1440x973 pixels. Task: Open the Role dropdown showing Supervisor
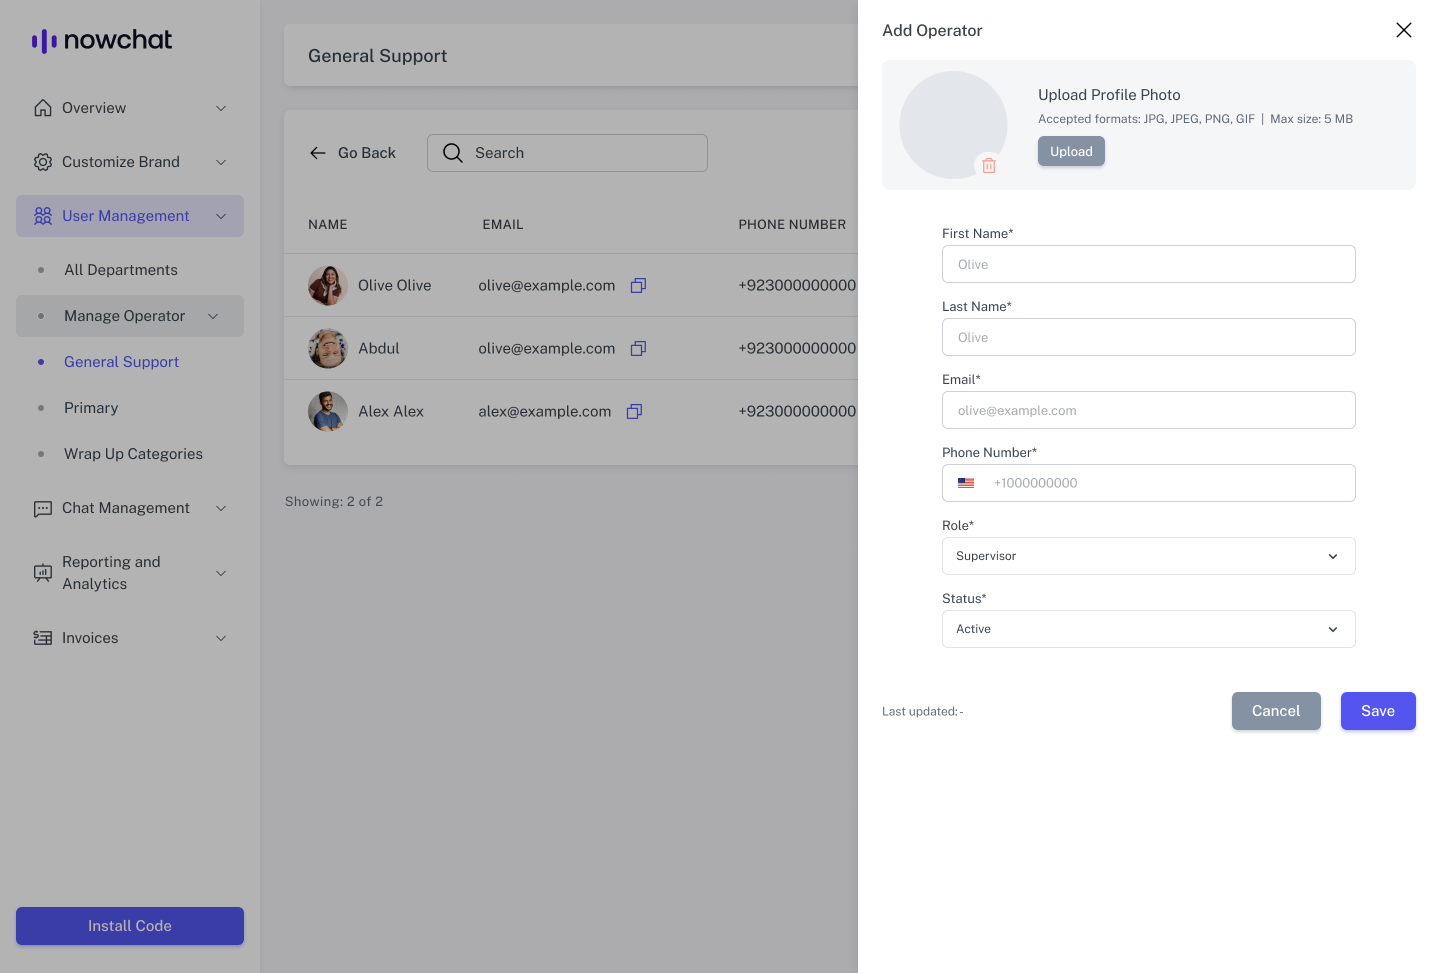coord(1148,556)
